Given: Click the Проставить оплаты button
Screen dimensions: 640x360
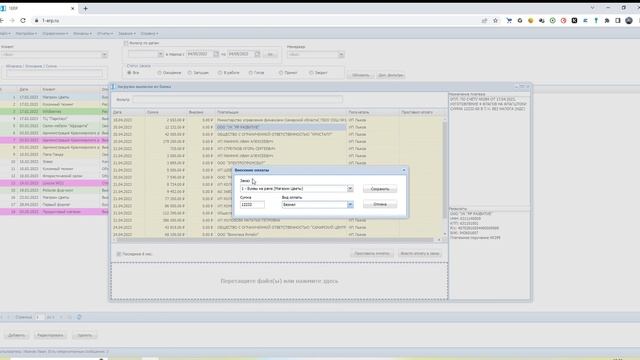Looking at the screenshot, I should [x=372, y=253].
